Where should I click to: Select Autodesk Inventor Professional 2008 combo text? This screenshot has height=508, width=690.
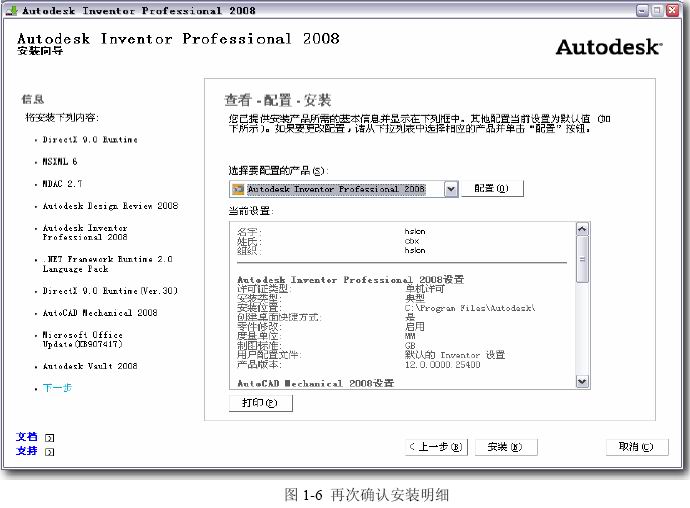(336, 189)
